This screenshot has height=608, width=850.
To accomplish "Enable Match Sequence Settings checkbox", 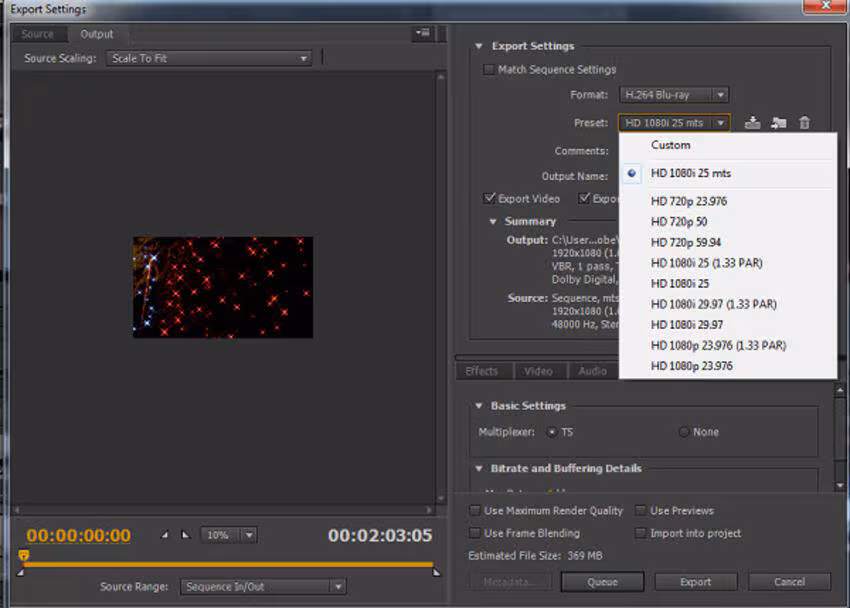I will click(x=489, y=70).
